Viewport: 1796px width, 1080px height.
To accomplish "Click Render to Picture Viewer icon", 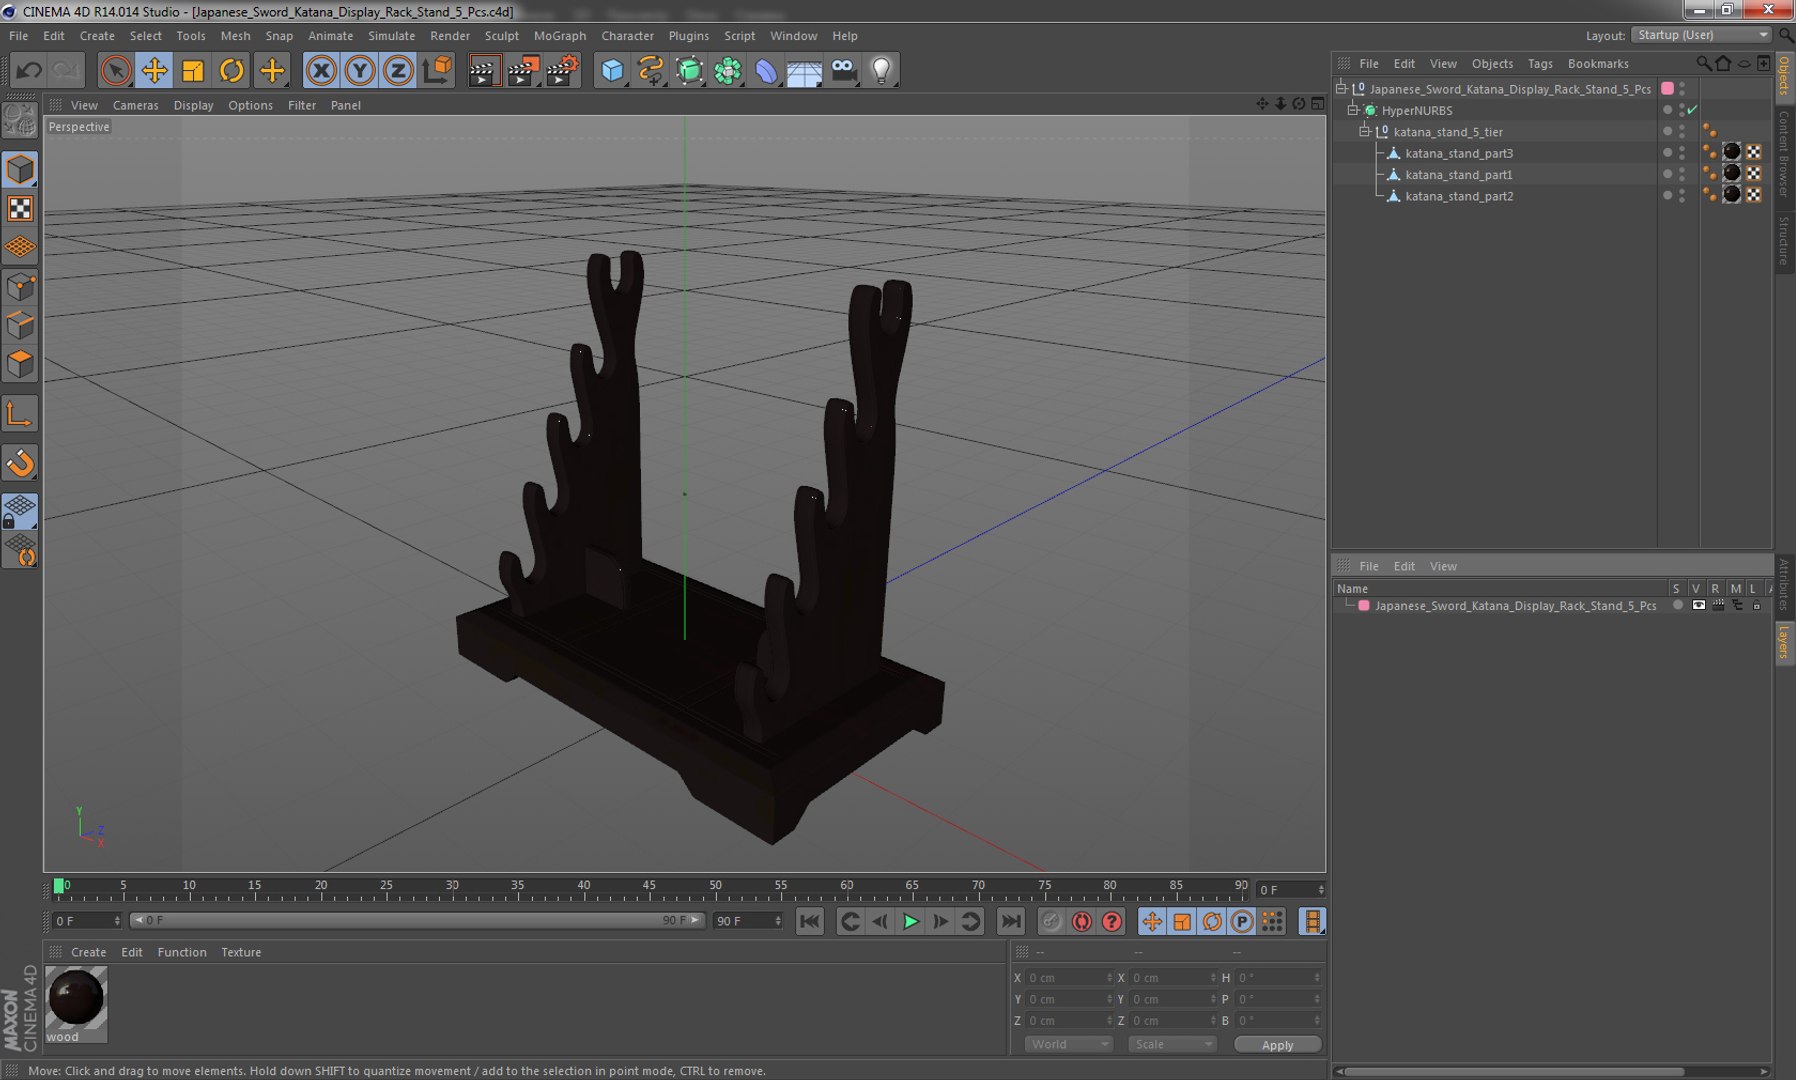I will 522,70.
